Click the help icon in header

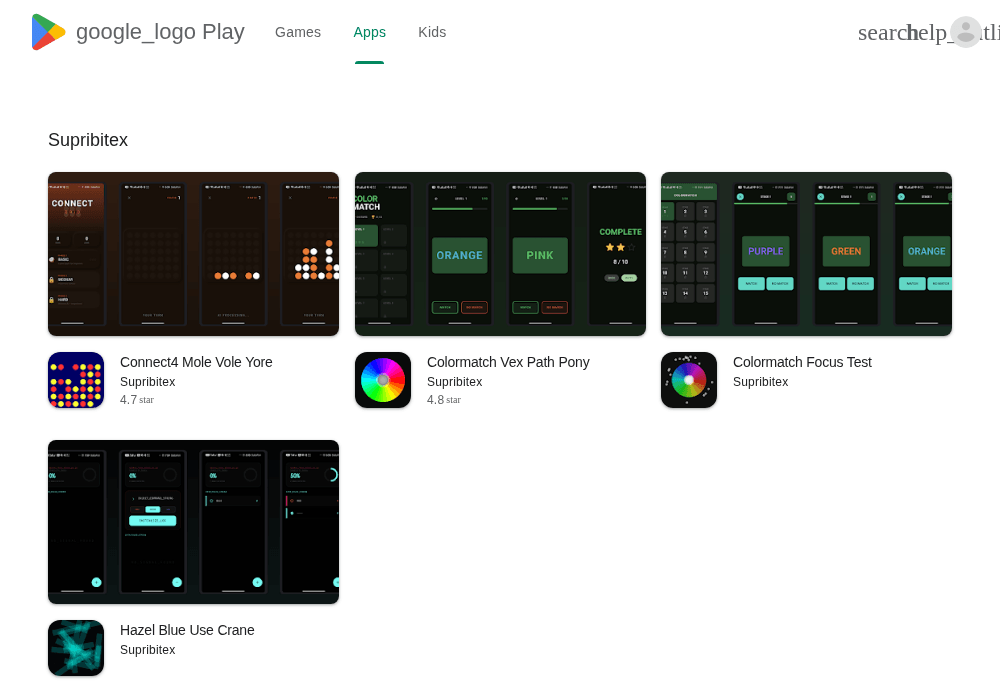[929, 33]
